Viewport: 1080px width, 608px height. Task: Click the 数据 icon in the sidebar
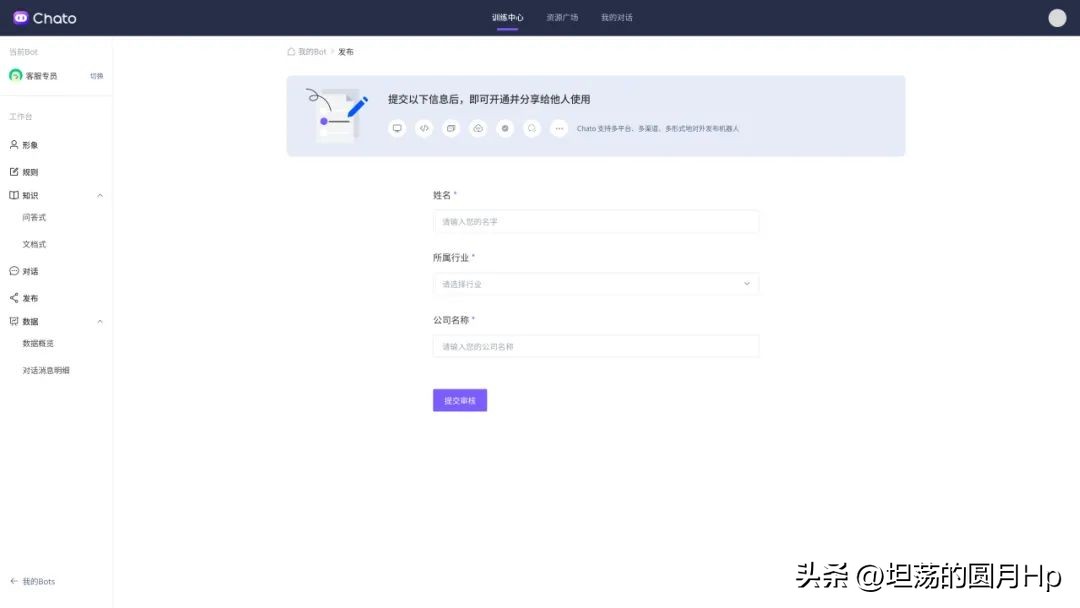[x=13, y=321]
